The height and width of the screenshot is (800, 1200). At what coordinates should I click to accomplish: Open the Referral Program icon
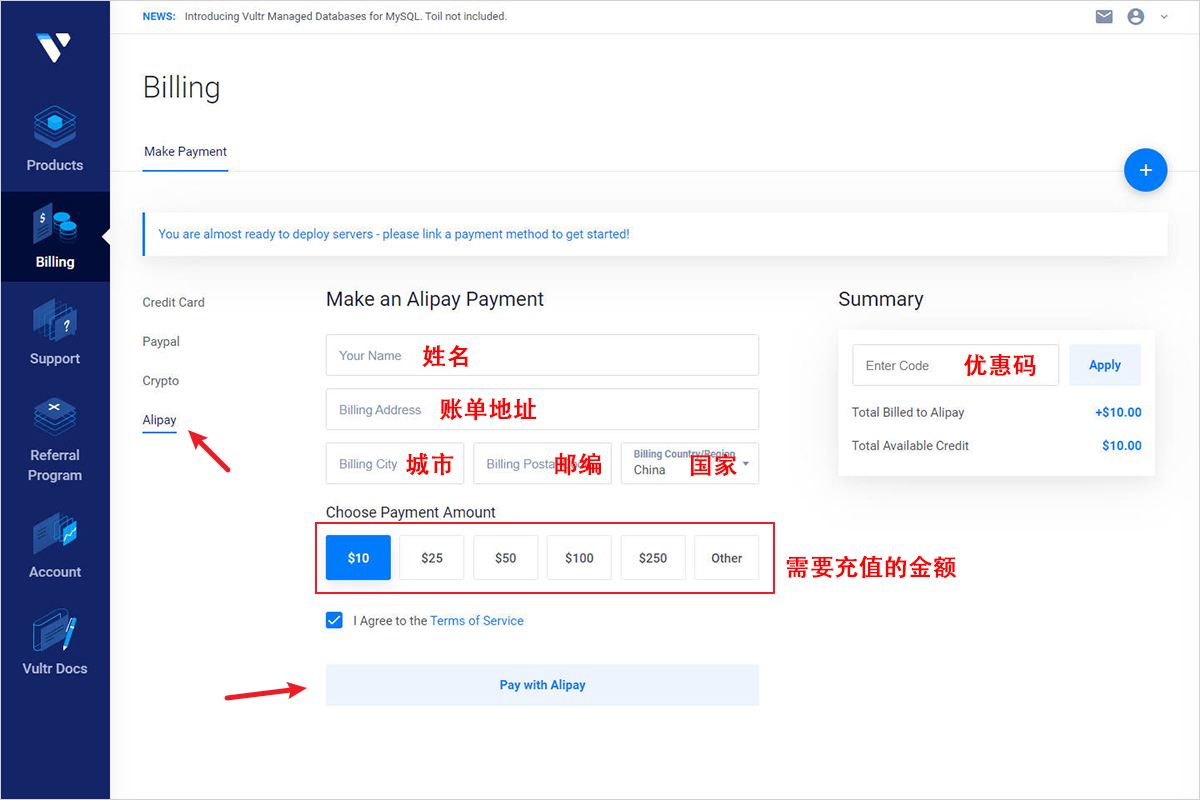tap(55, 417)
